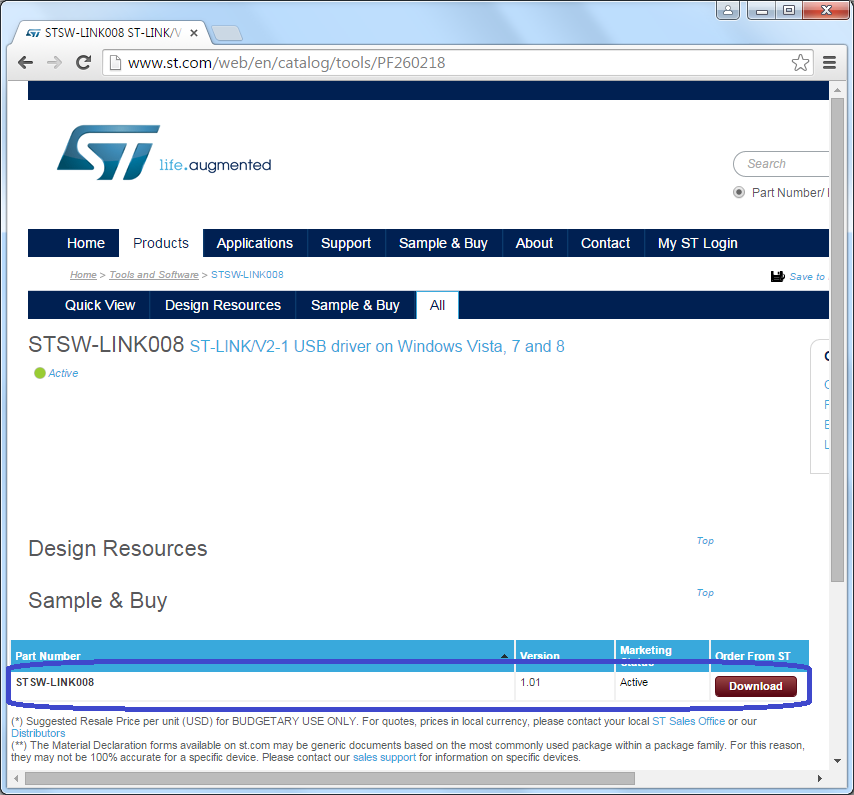Click the horizontal scrollbar right arrow
The height and width of the screenshot is (795, 854).
pos(820,779)
